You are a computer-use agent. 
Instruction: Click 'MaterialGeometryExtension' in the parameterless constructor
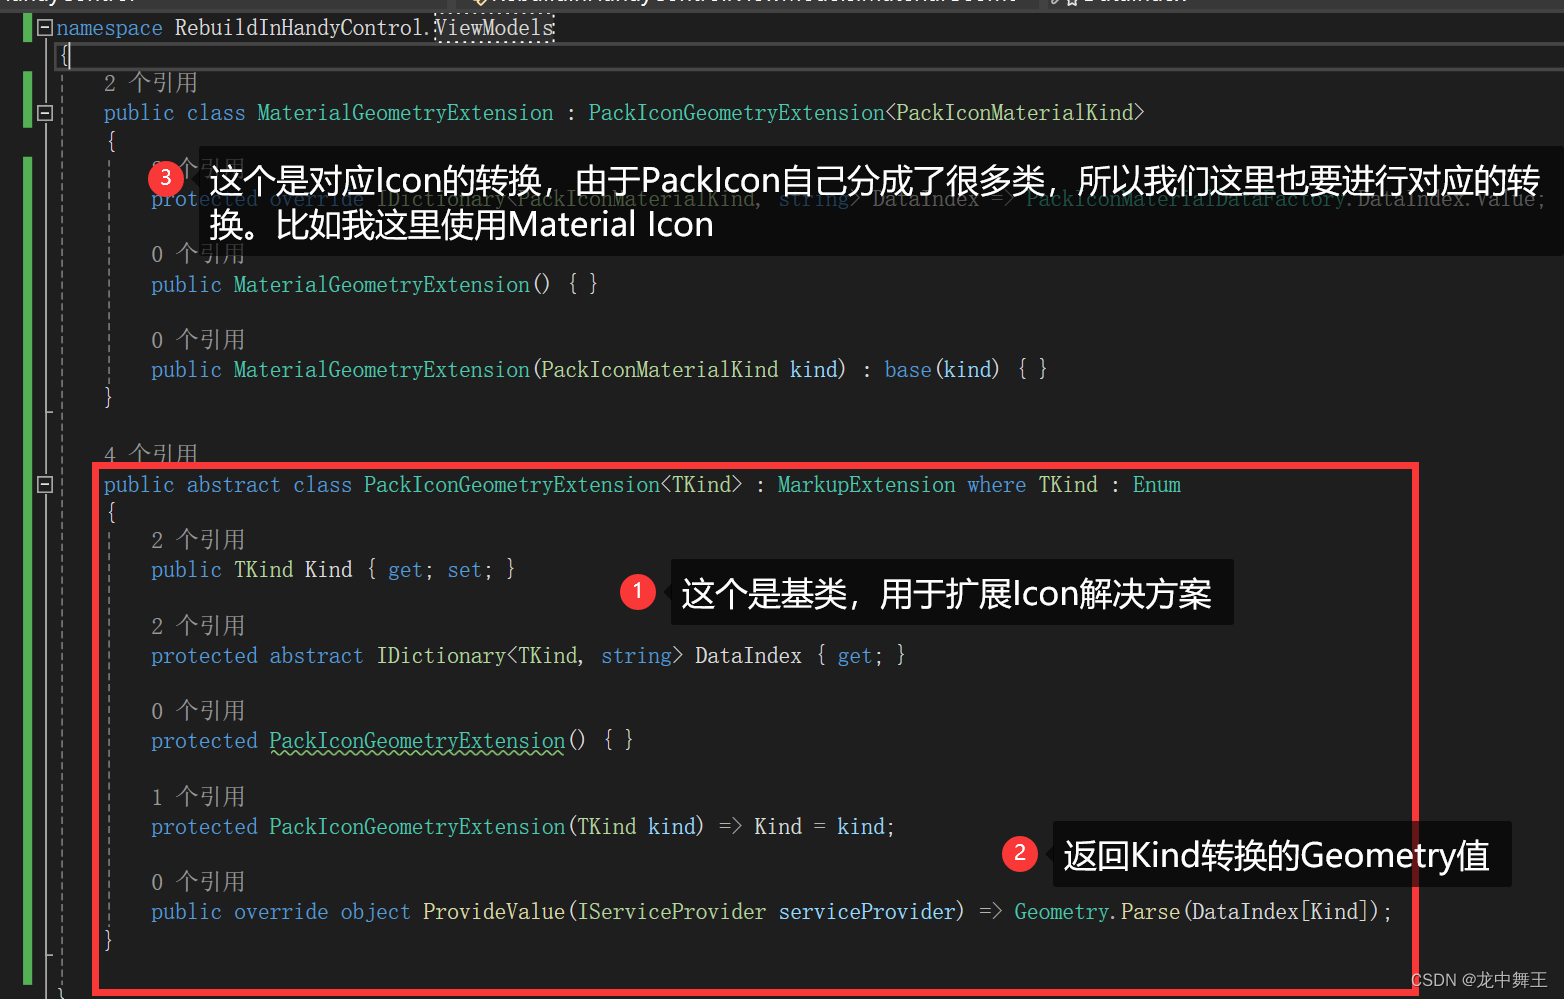pos(381,285)
